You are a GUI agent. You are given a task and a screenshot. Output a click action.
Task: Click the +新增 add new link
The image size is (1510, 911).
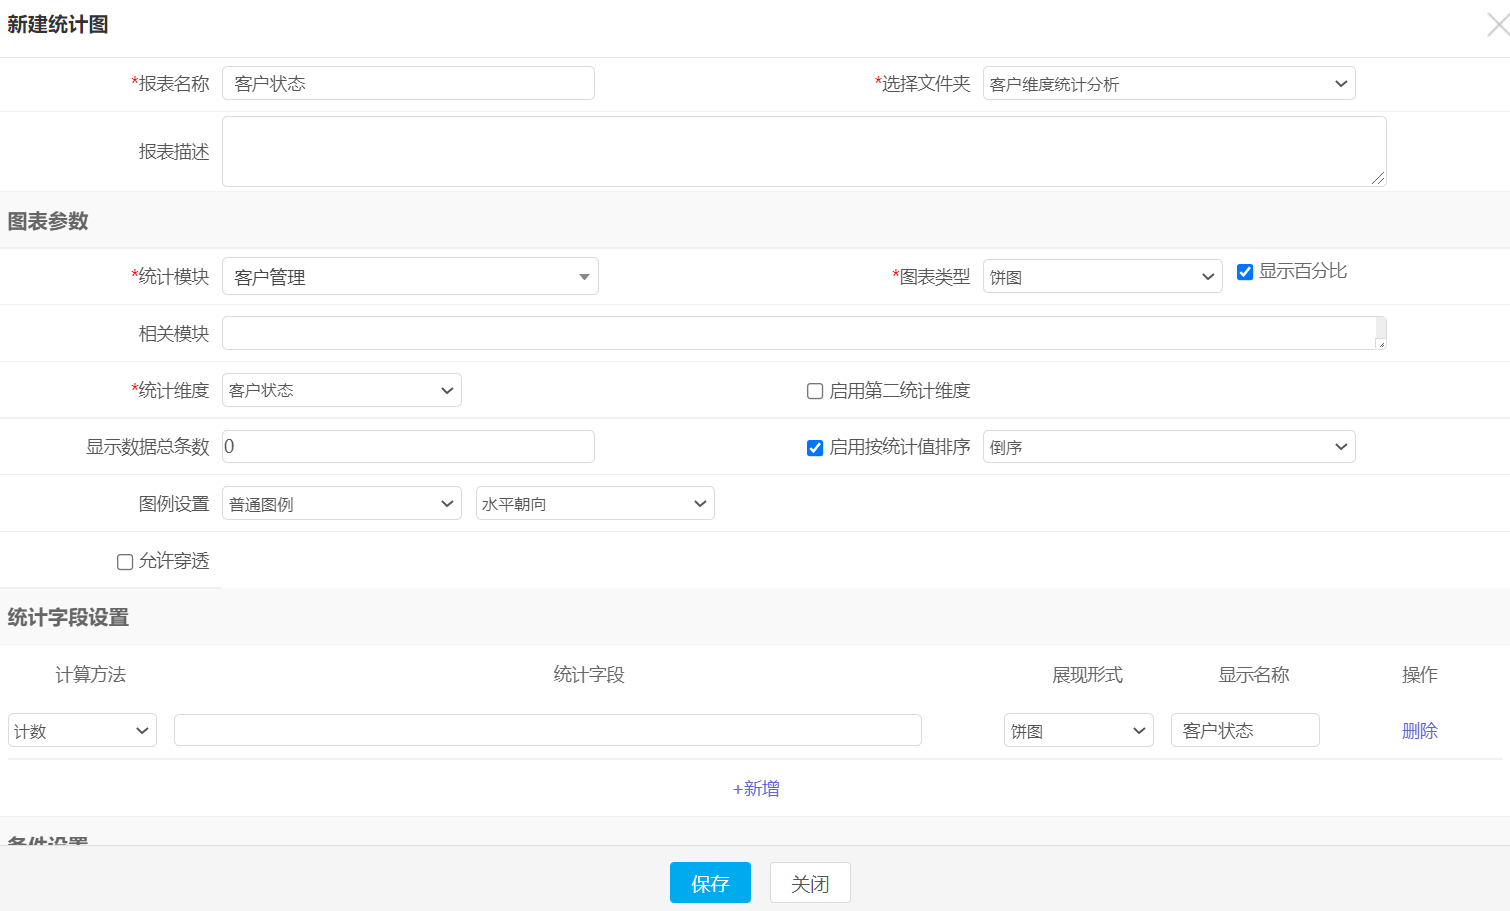[x=756, y=788]
